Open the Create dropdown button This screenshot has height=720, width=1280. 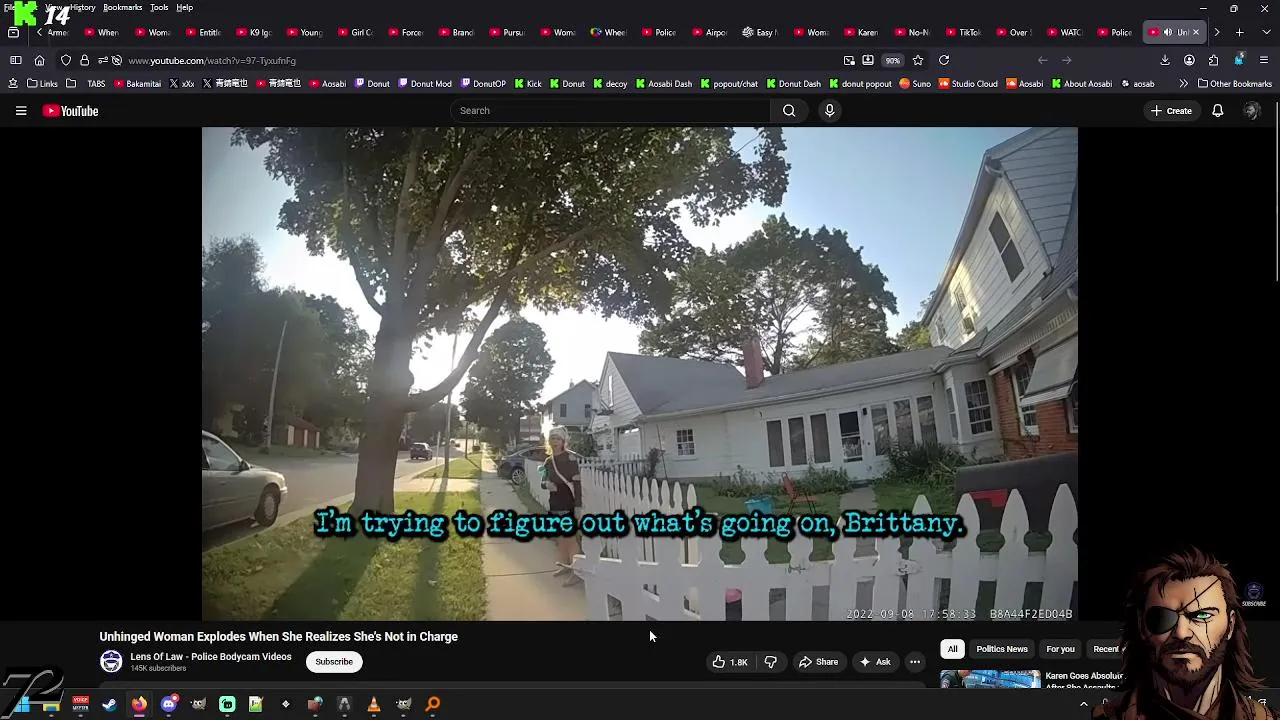(x=1171, y=111)
